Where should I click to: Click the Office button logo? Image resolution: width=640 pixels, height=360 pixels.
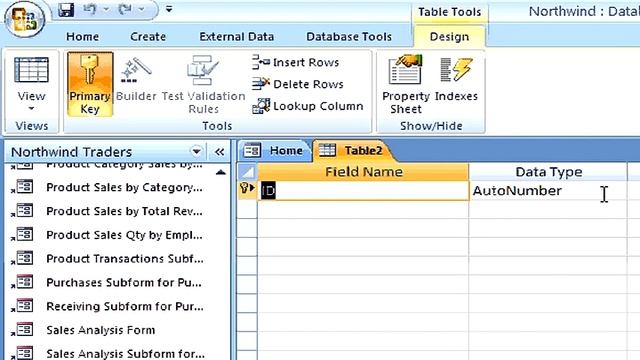pos(25,19)
